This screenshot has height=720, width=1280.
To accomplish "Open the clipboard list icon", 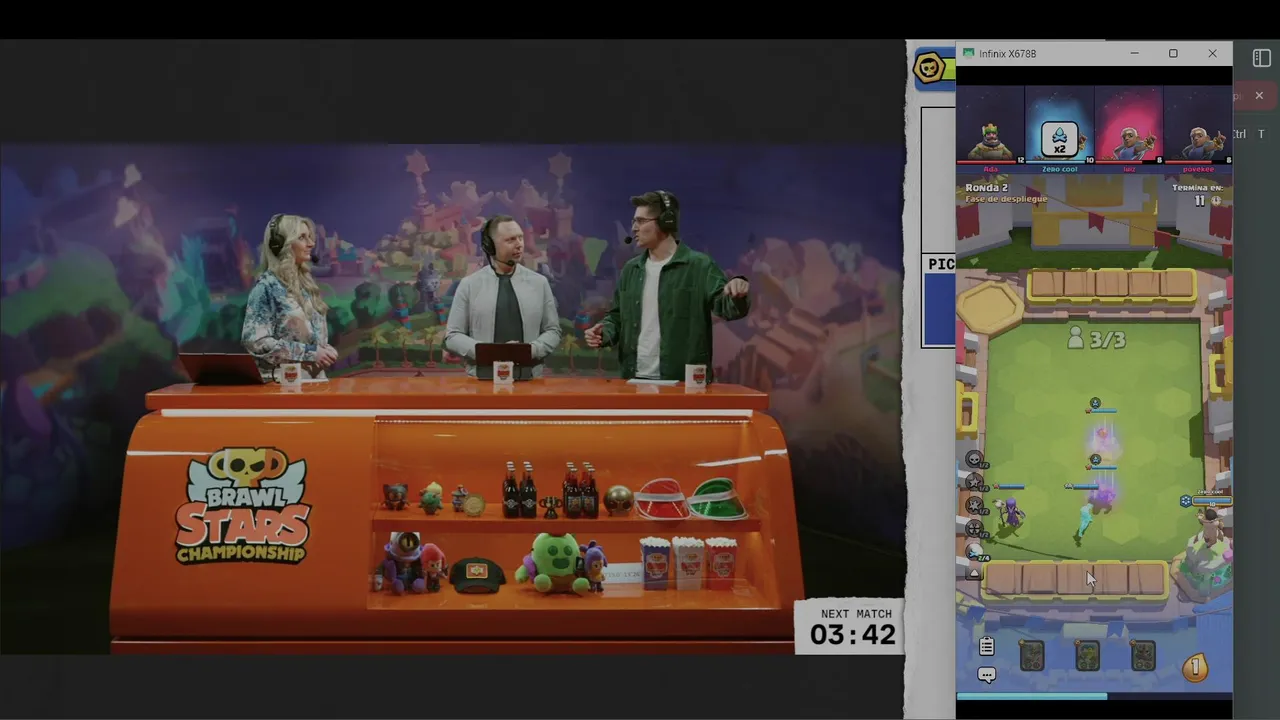I will (x=987, y=646).
